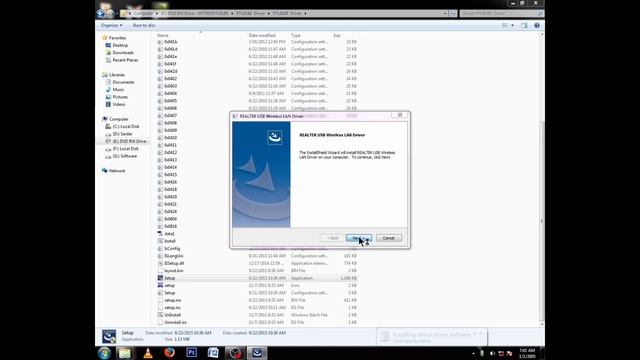Viewport: 640px width, 360px height.
Task: Focus the Explorer search box
Action: [502, 13]
